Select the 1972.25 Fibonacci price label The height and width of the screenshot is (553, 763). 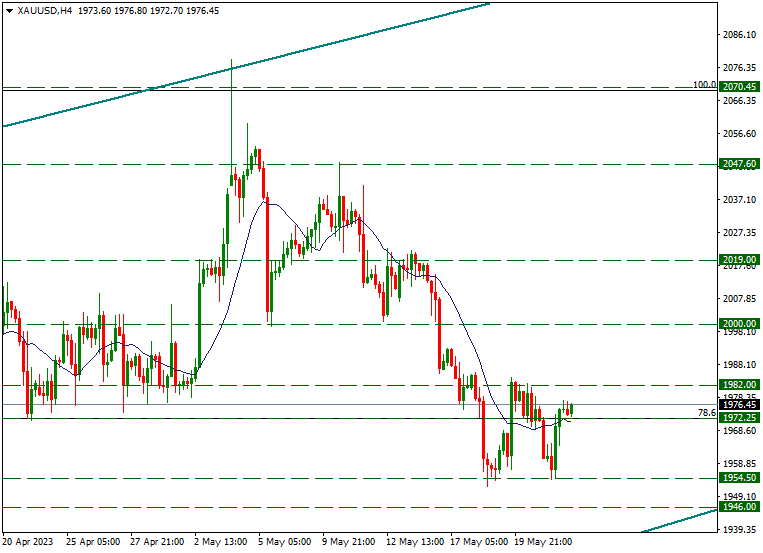(x=739, y=418)
